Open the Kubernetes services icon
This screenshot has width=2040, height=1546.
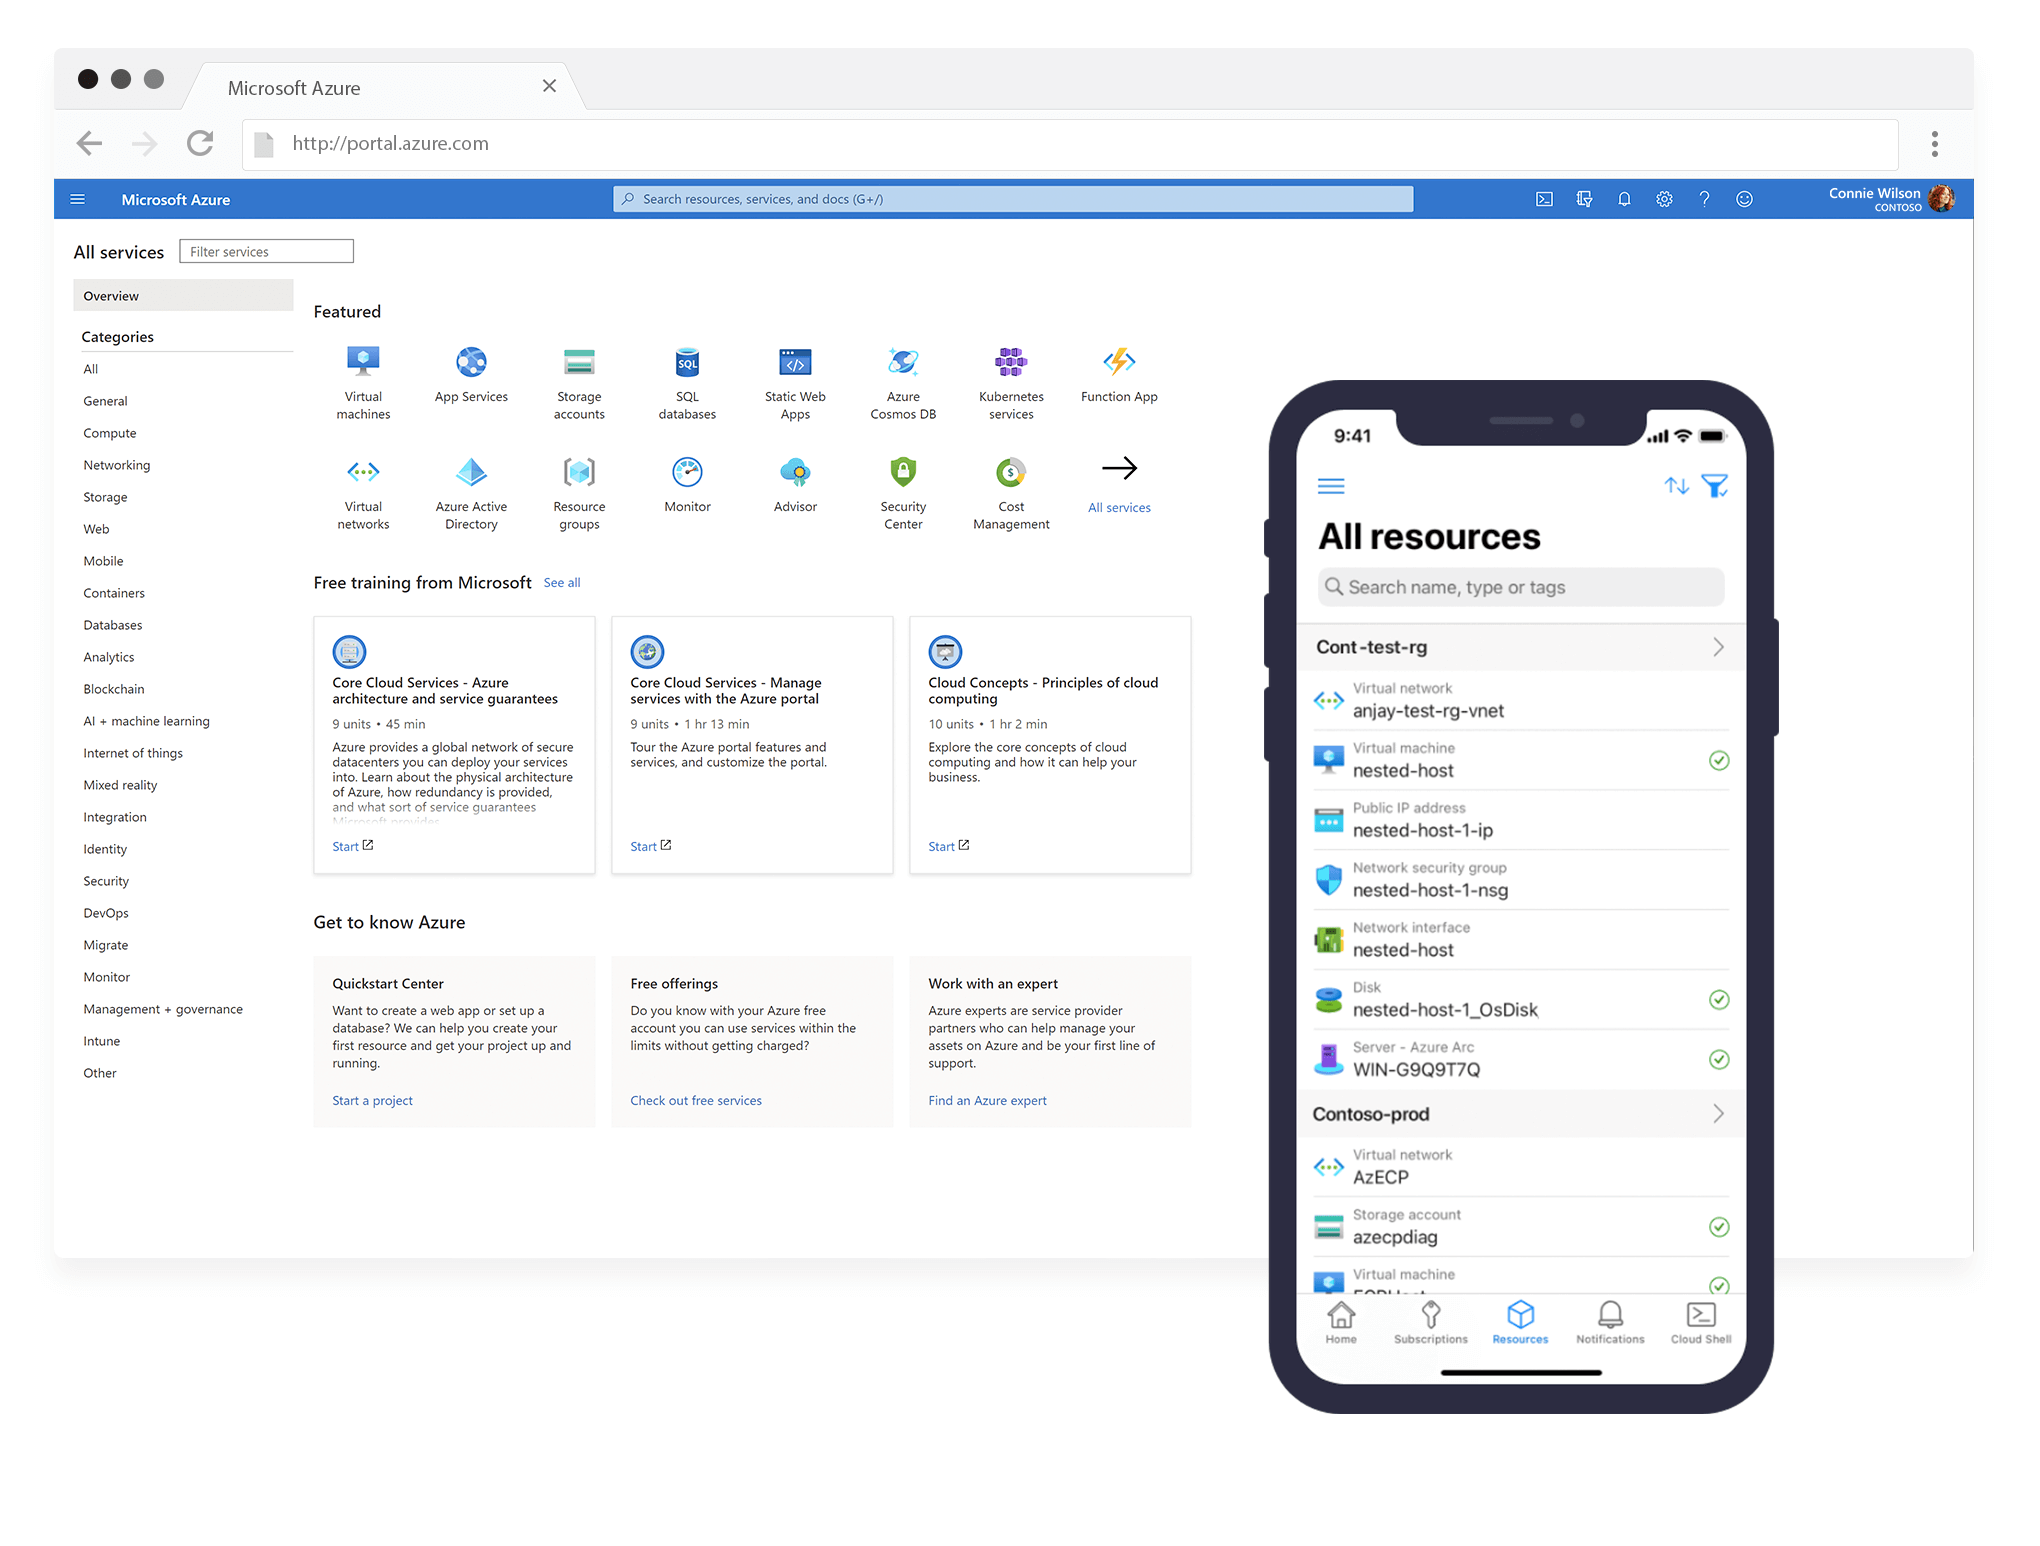1010,362
